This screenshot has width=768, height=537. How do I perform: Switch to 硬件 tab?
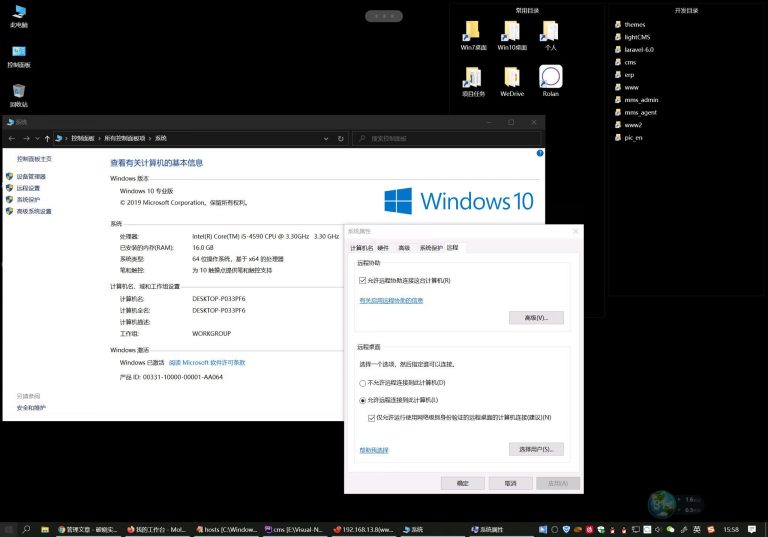click(383, 248)
